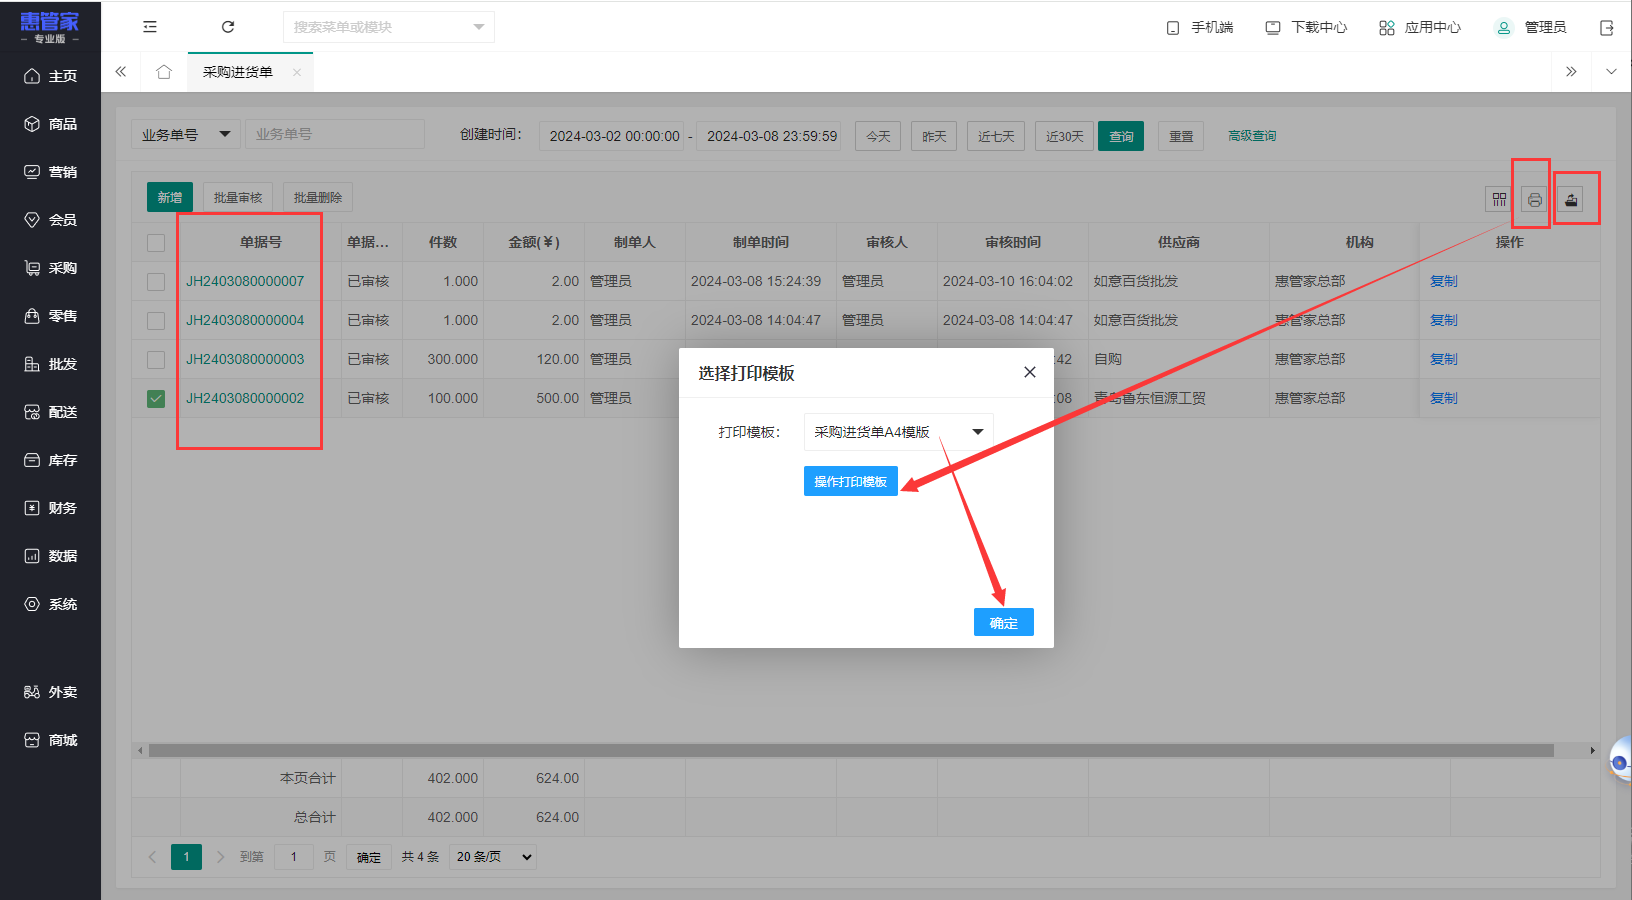The width and height of the screenshot is (1632, 900).
Task: Open the 配送 sidebar module
Action: tap(50, 412)
